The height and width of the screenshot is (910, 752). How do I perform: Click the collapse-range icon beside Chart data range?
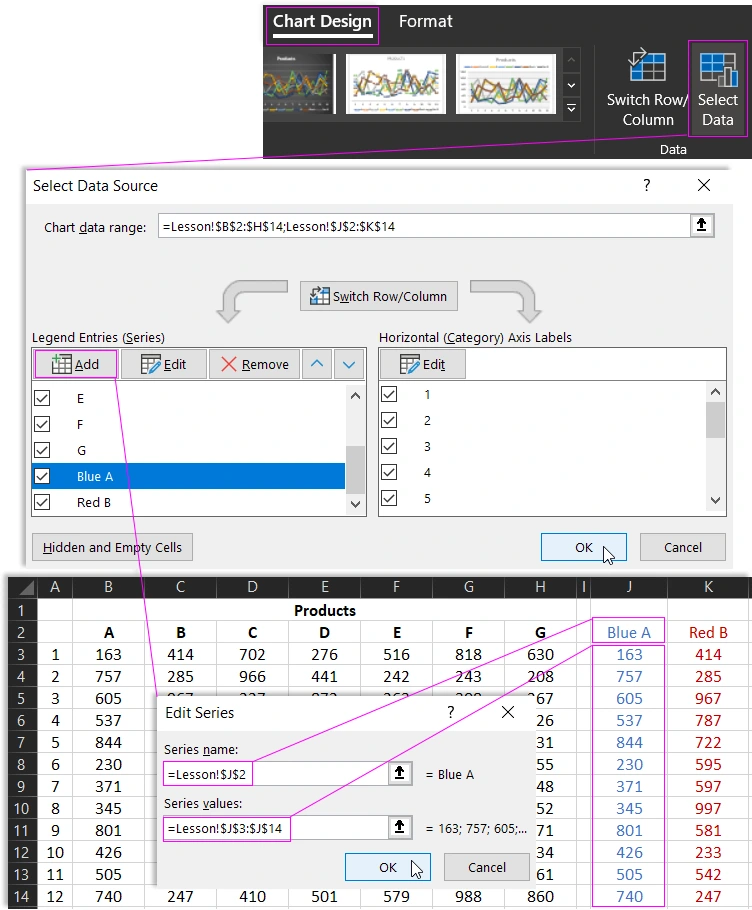point(702,225)
